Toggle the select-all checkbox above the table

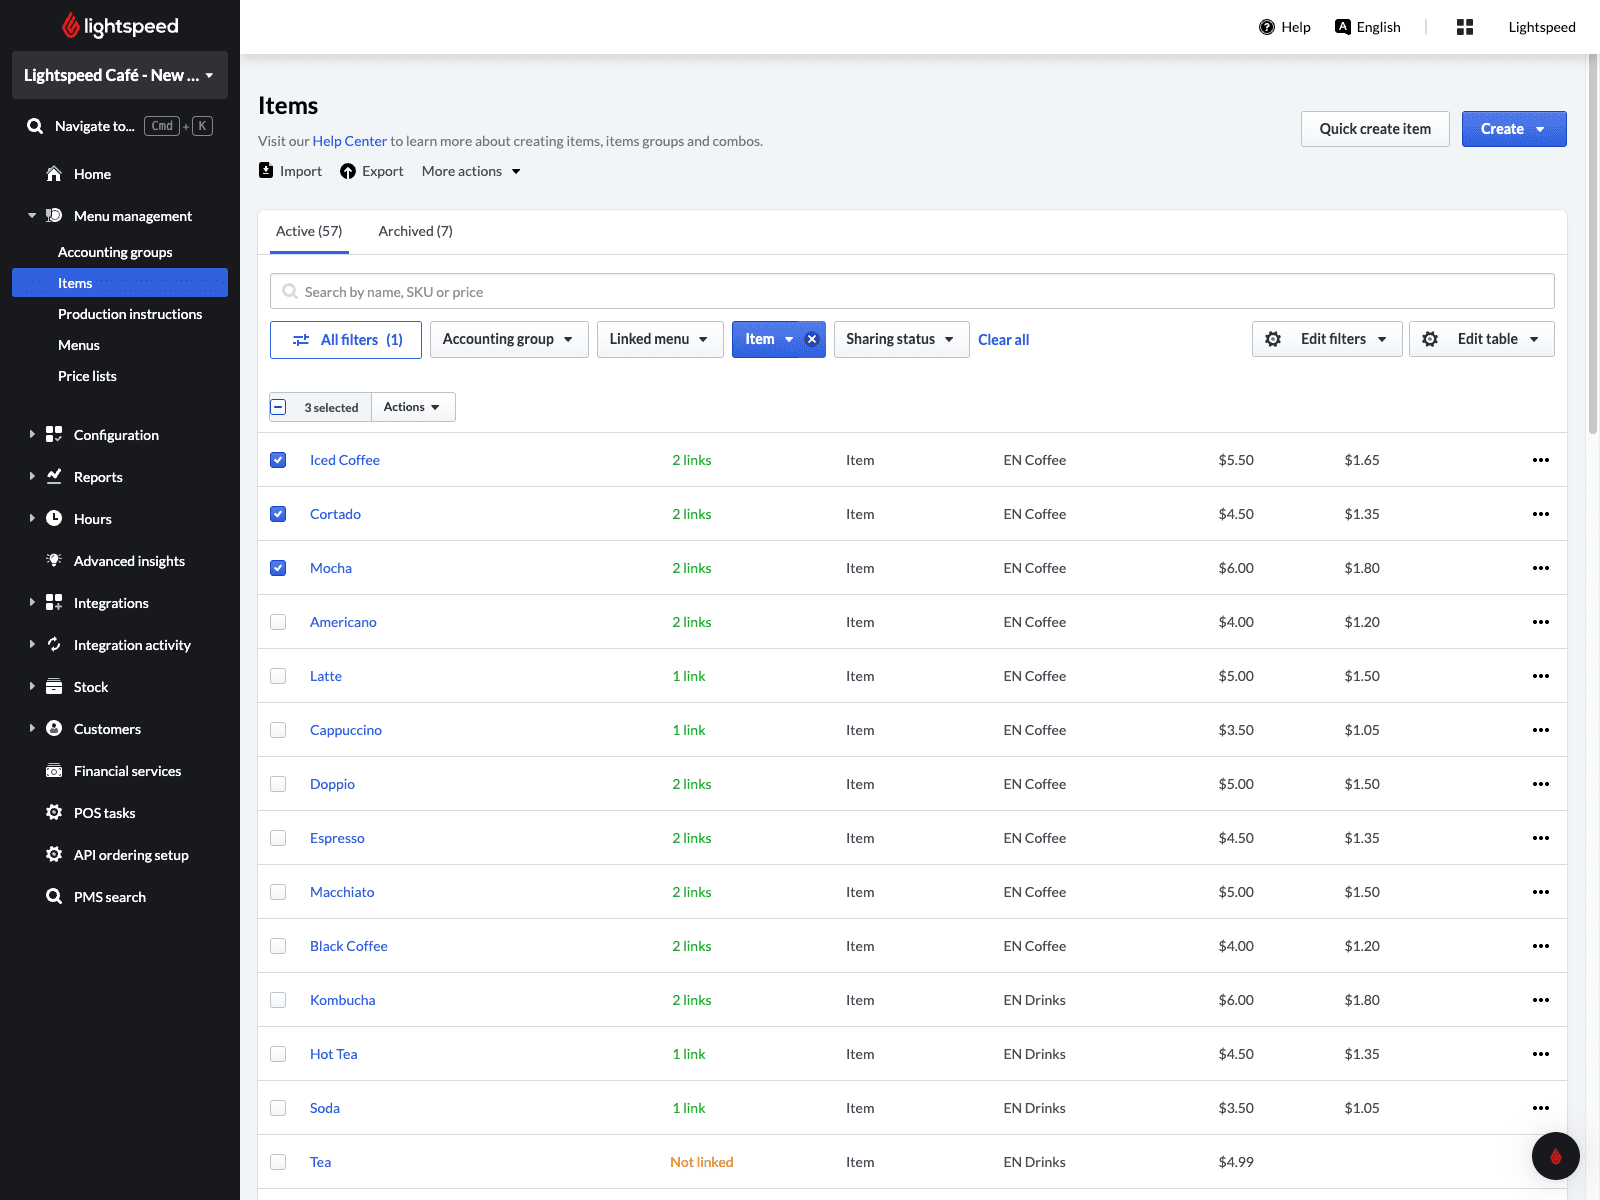point(278,407)
